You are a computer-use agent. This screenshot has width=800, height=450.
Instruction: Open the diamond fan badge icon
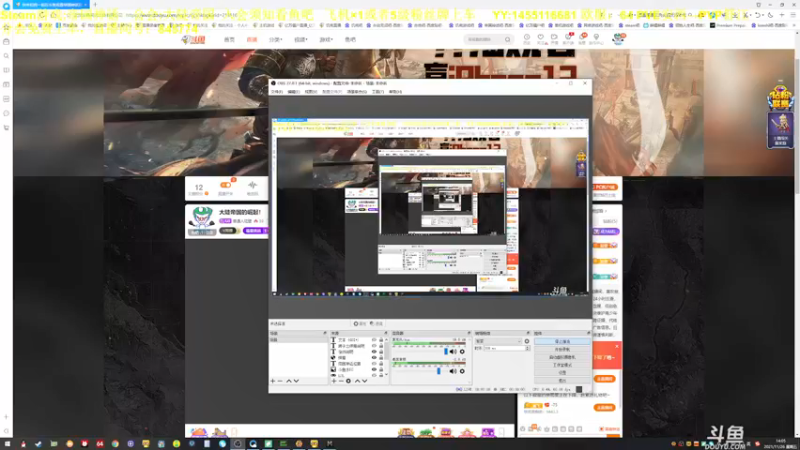(x=781, y=97)
